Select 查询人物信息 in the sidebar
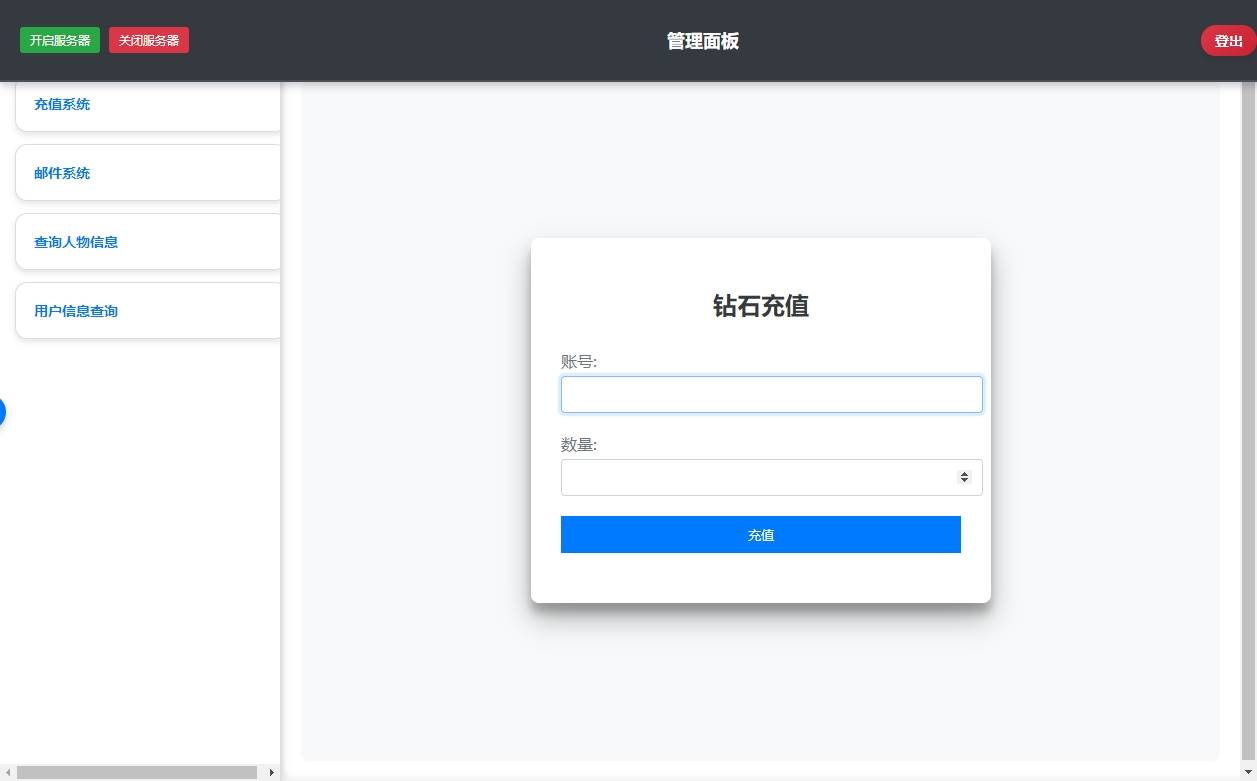 (x=148, y=242)
